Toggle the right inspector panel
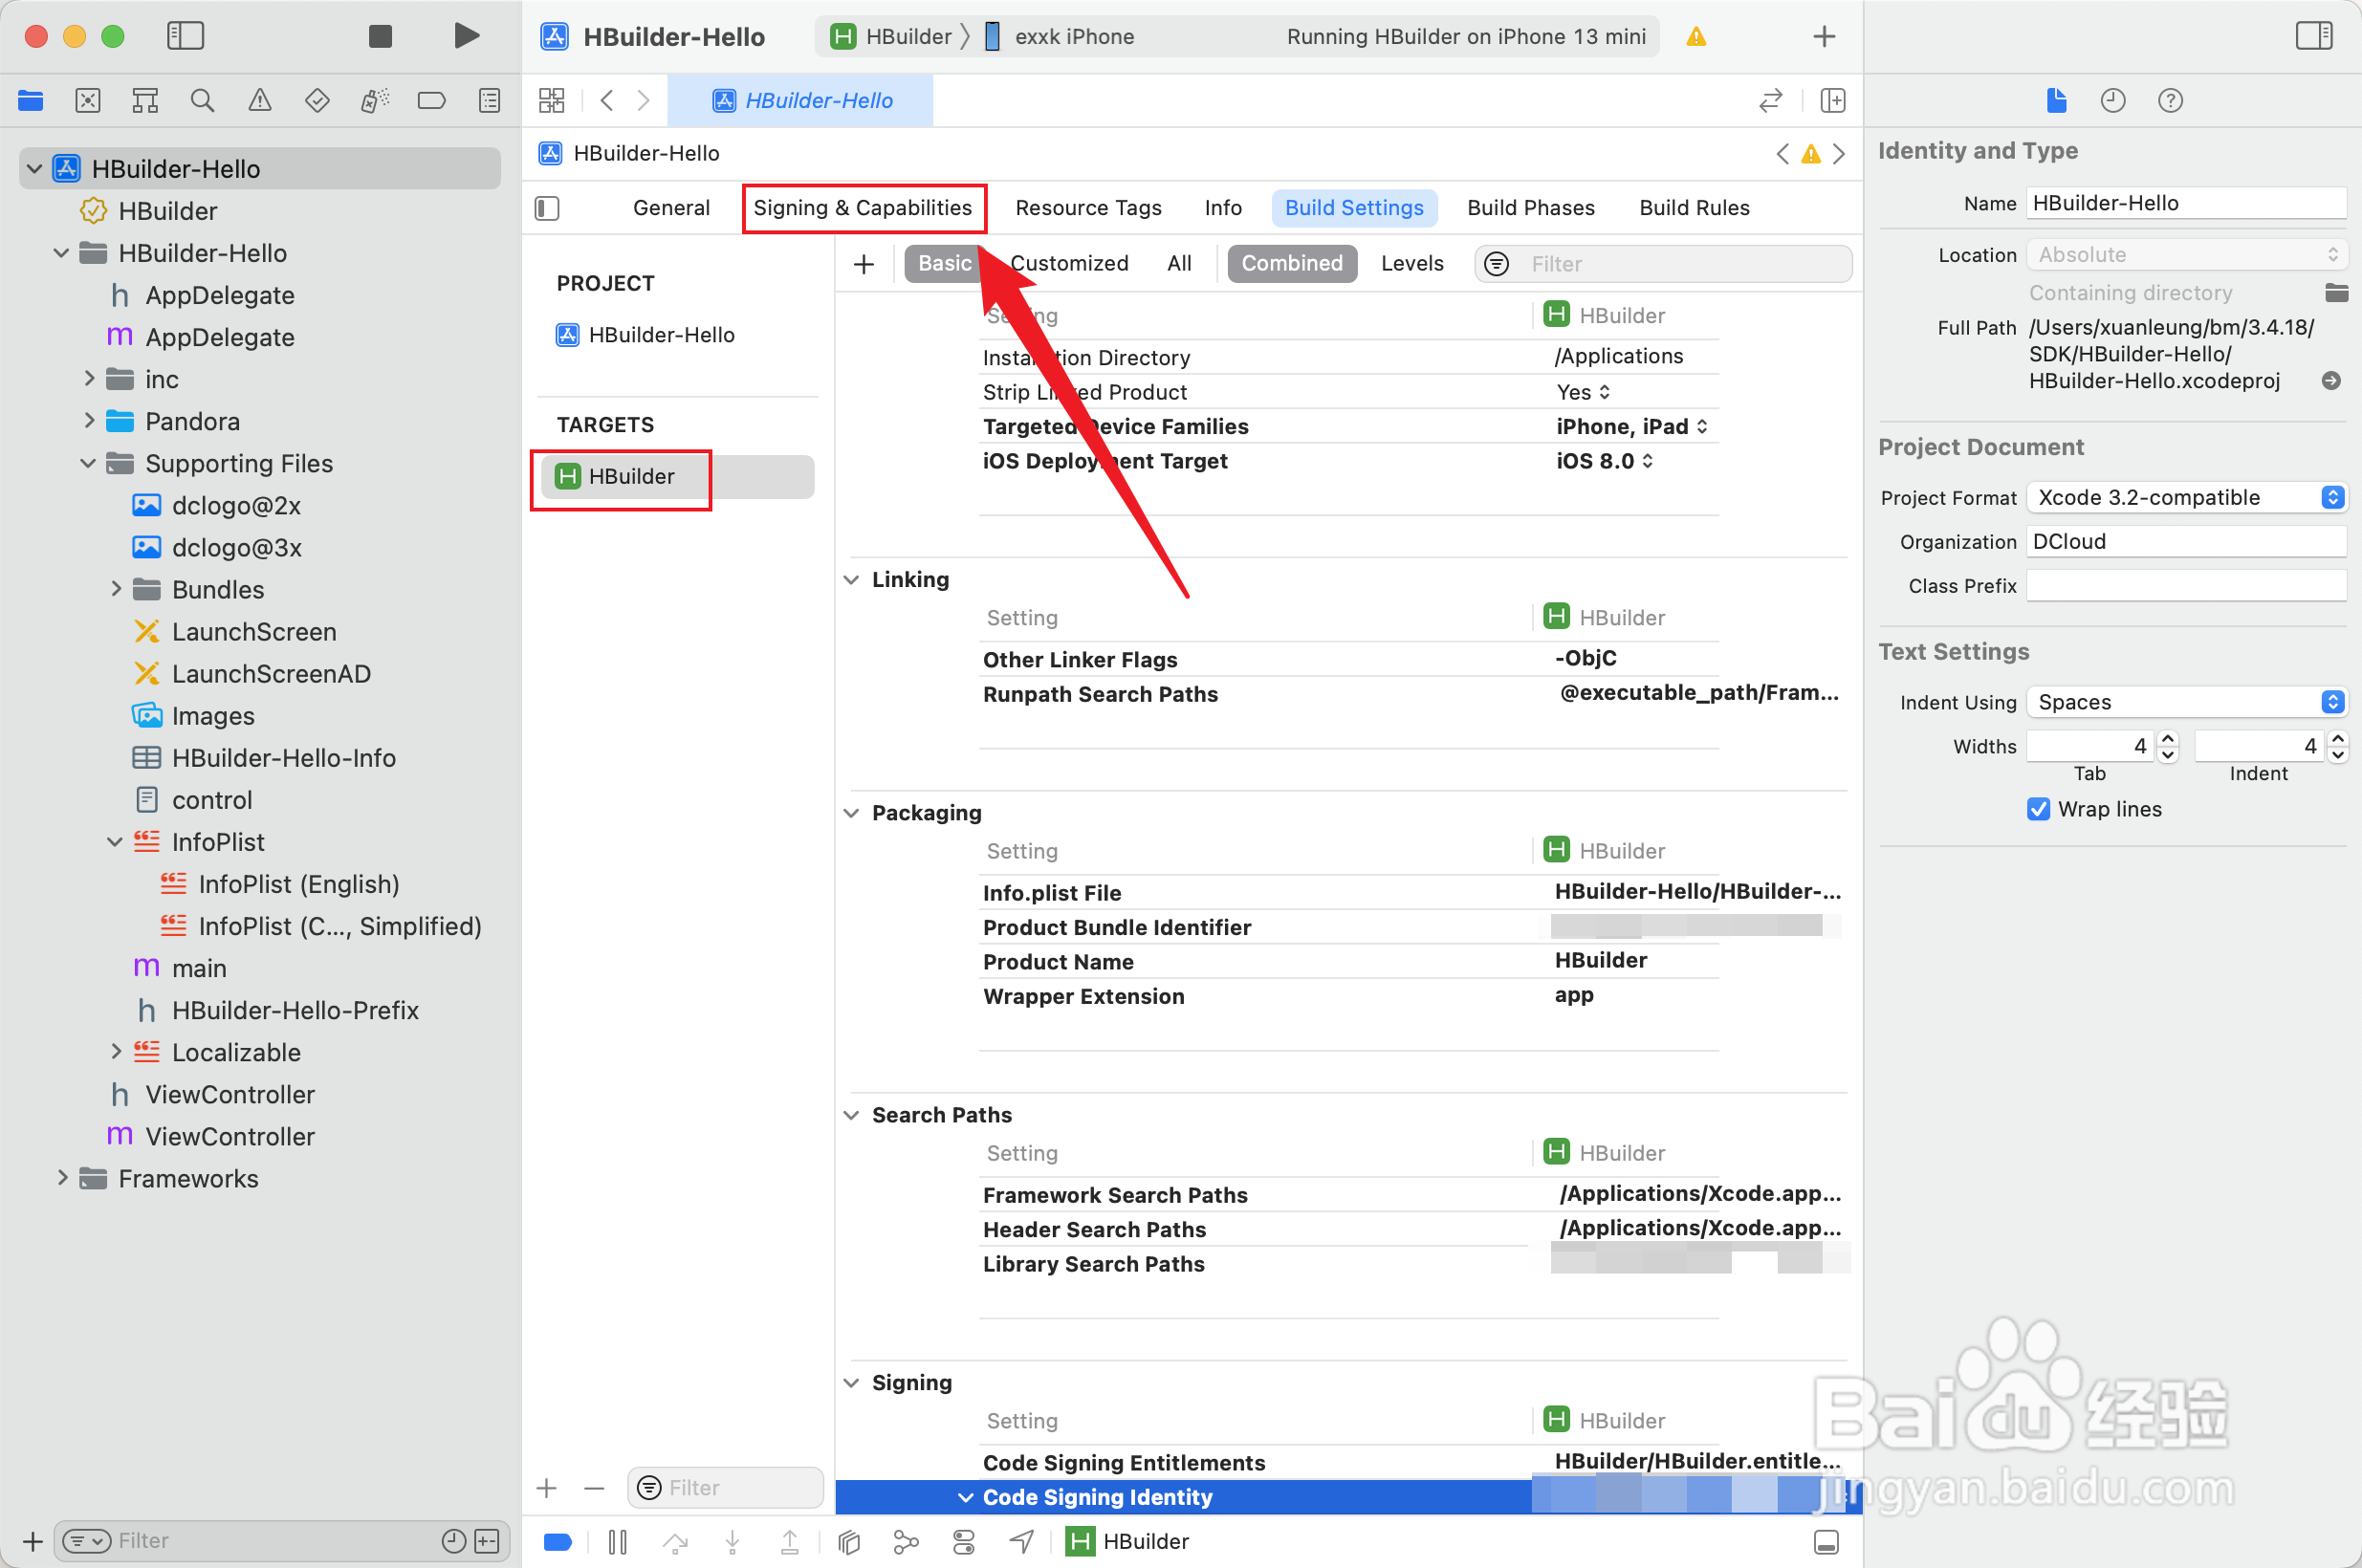Image resolution: width=2362 pixels, height=1568 pixels. coord(2314,36)
